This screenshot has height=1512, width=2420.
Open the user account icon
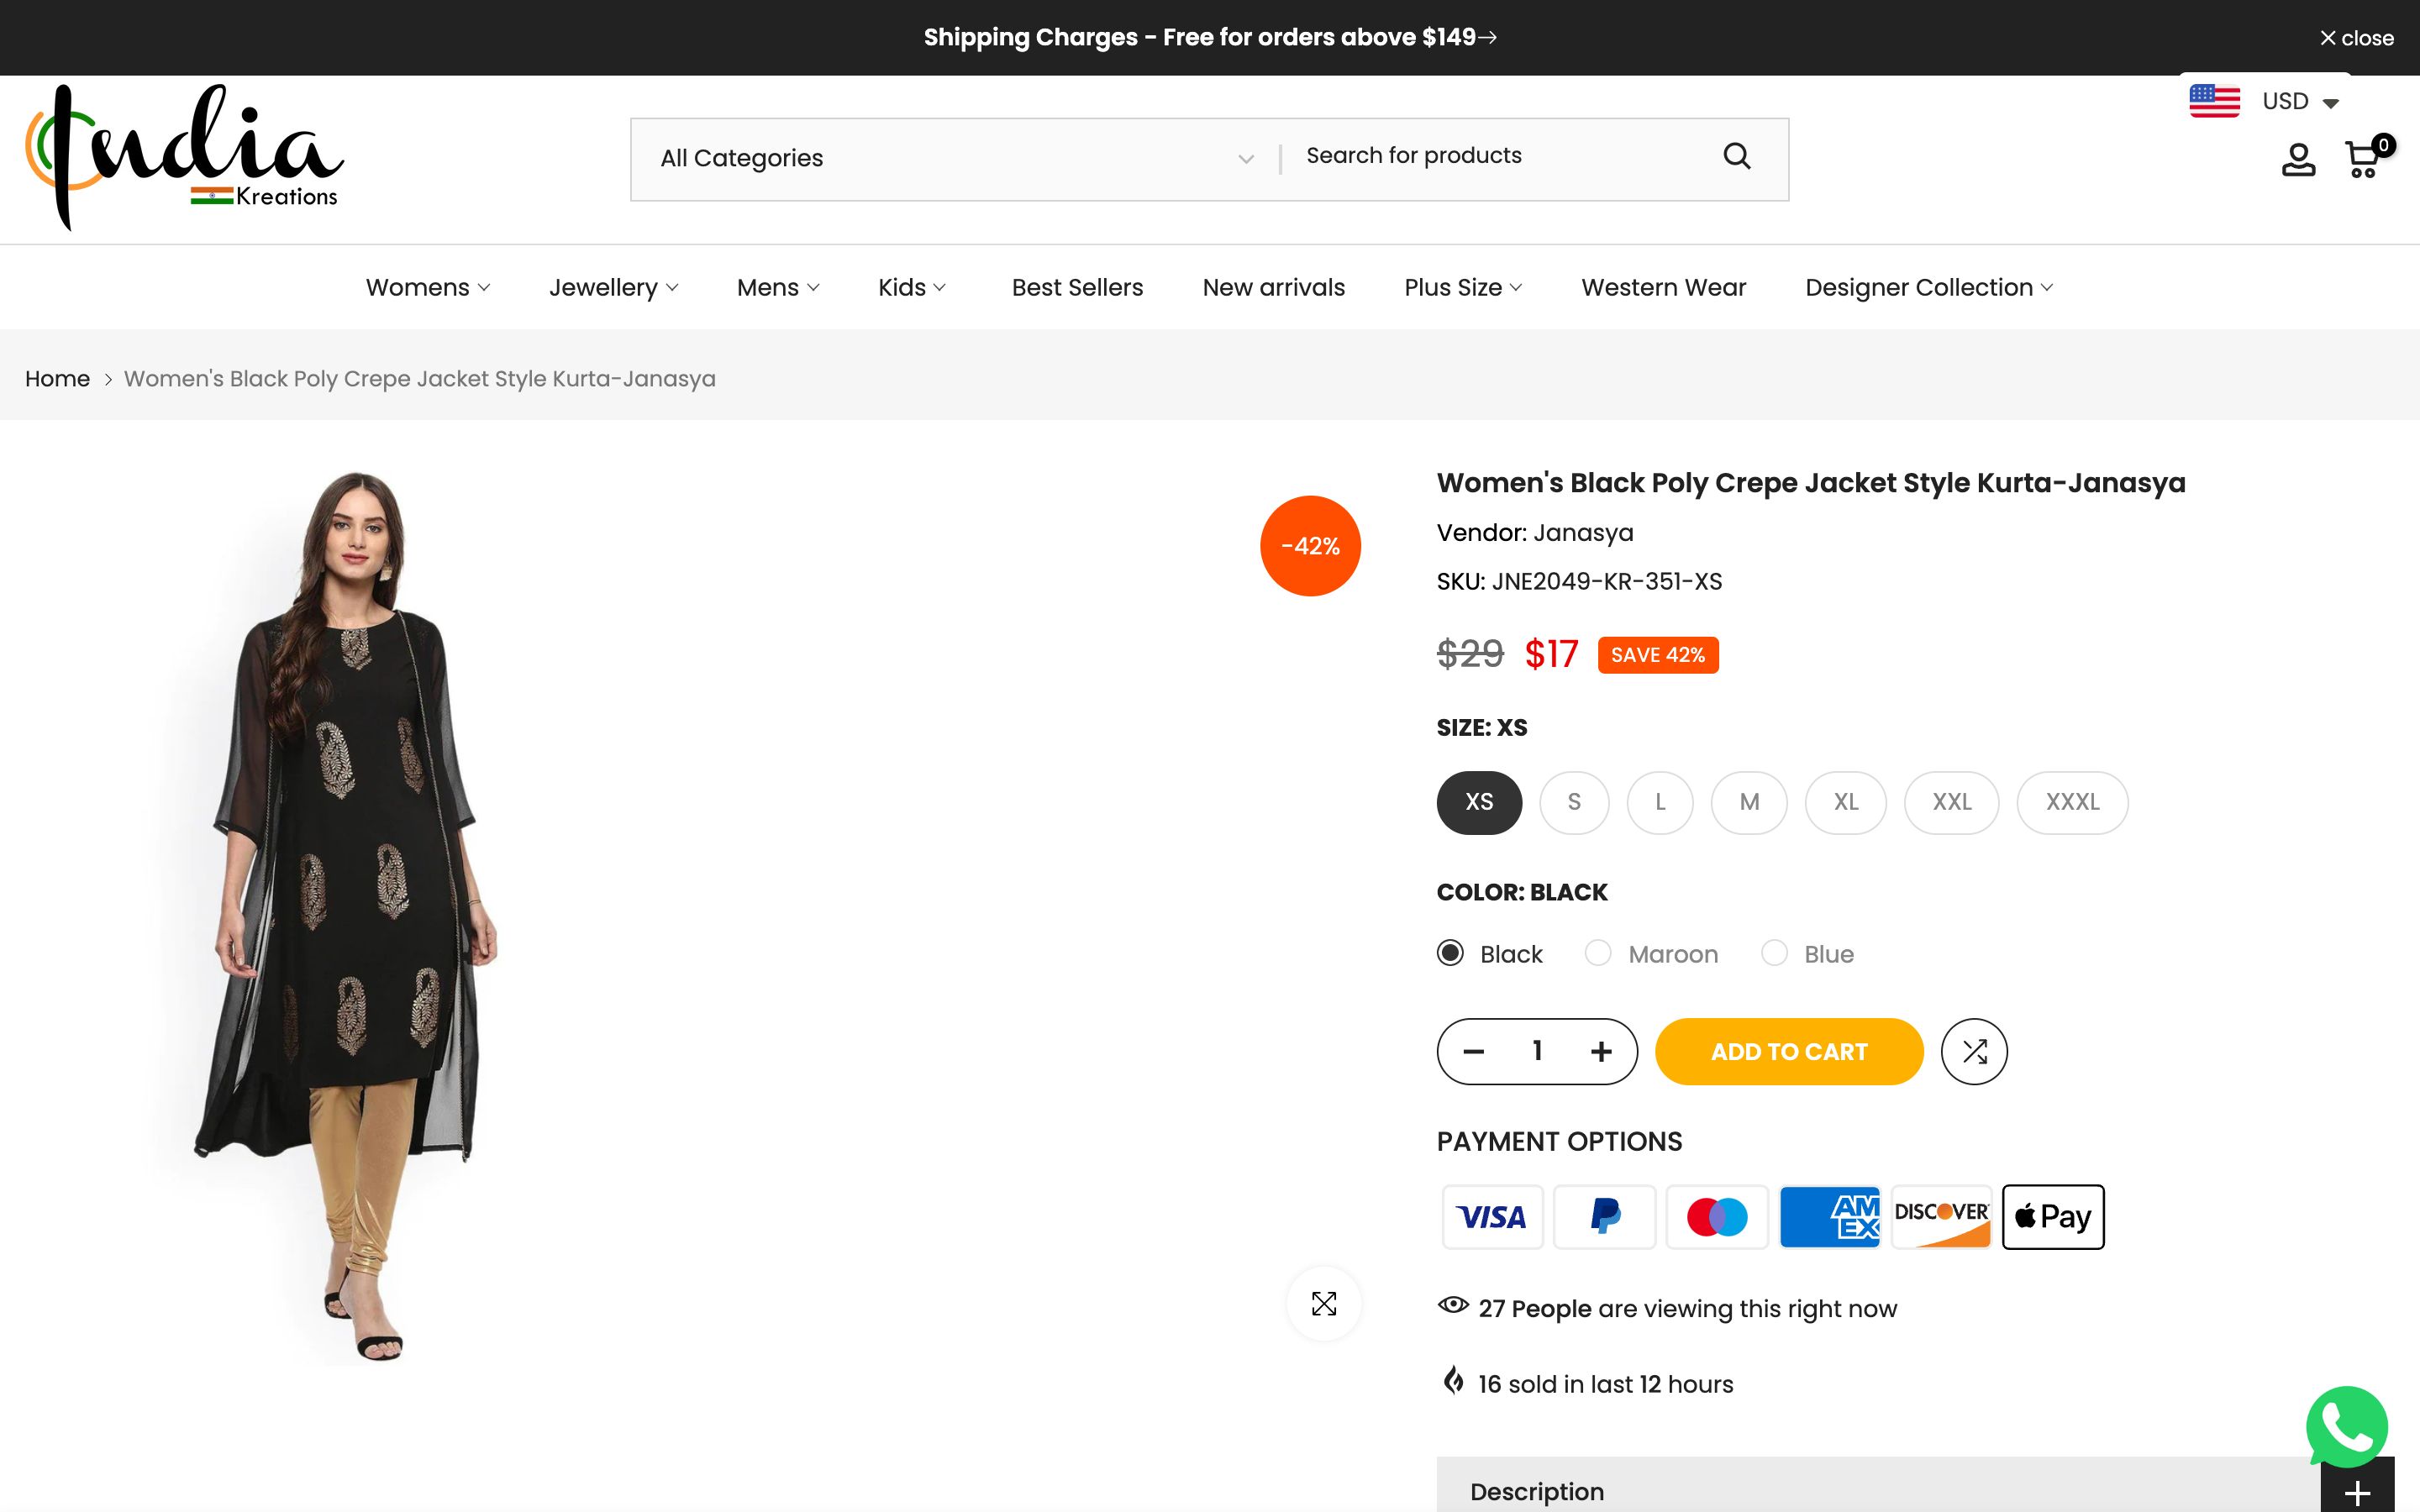[2297, 160]
